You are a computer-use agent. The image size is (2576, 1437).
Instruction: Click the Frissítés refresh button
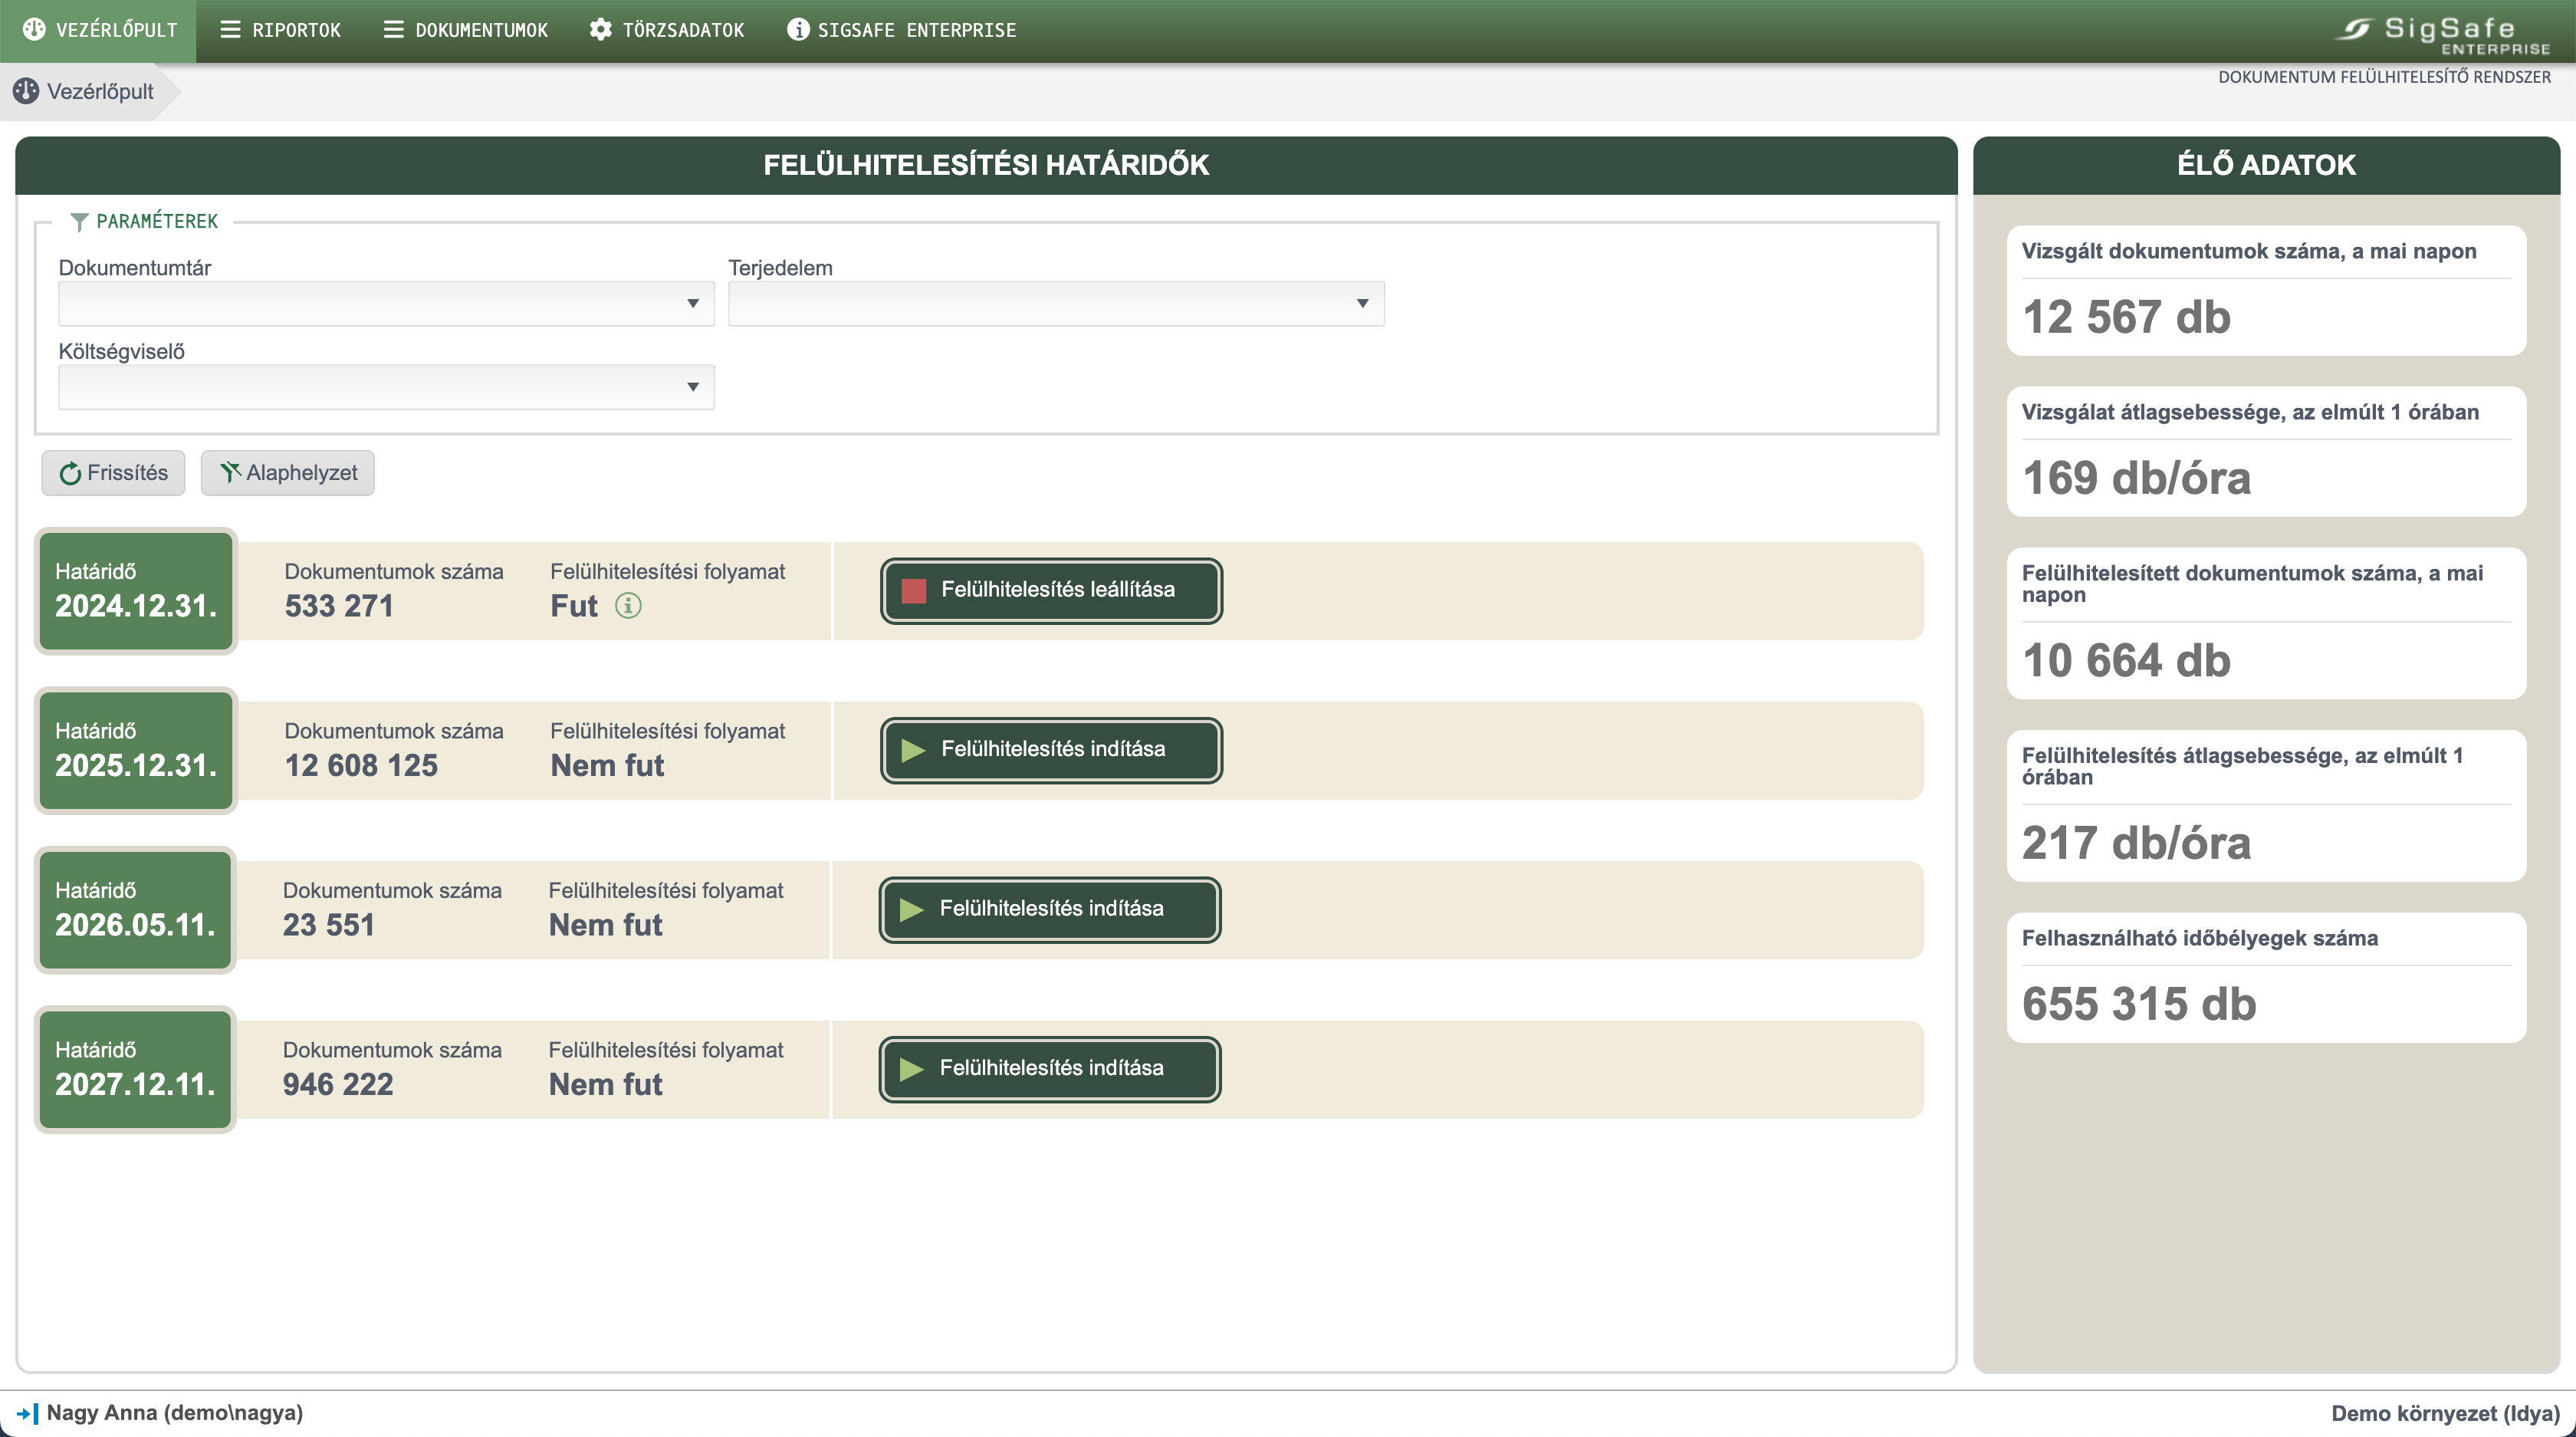pyautogui.click(x=113, y=473)
